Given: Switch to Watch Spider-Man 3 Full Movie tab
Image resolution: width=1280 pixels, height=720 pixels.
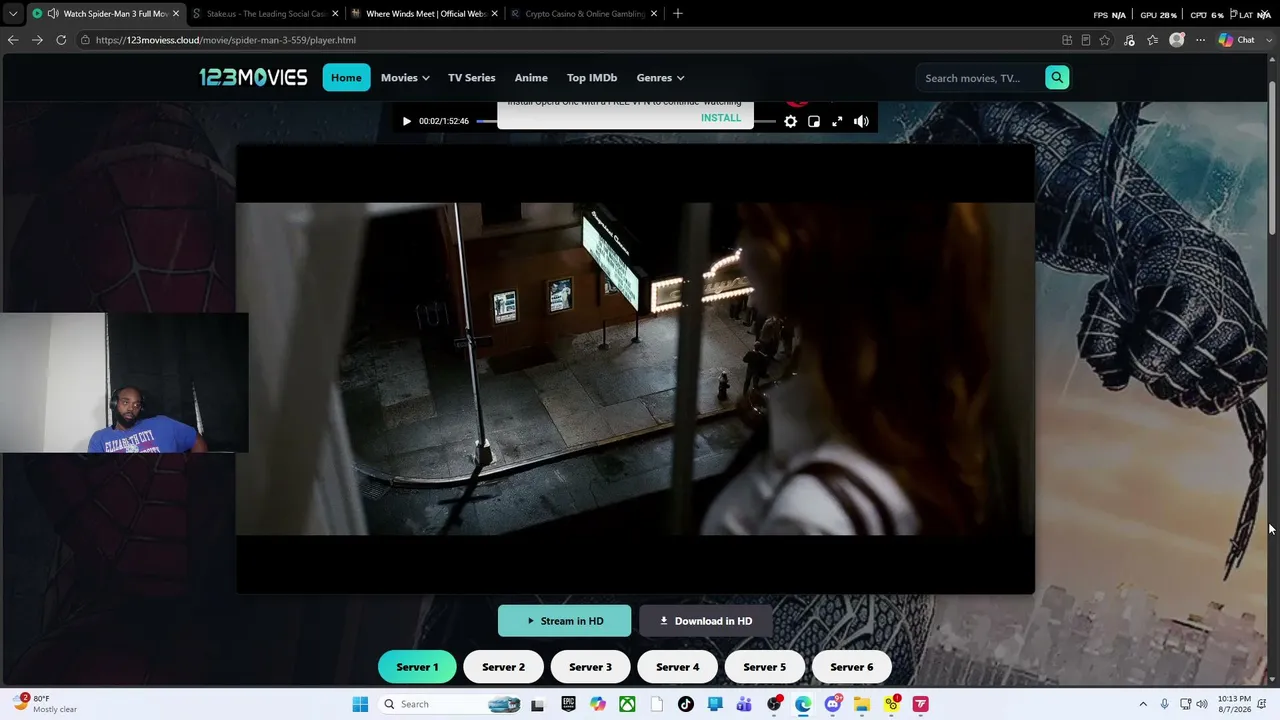Looking at the screenshot, I should (105, 14).
